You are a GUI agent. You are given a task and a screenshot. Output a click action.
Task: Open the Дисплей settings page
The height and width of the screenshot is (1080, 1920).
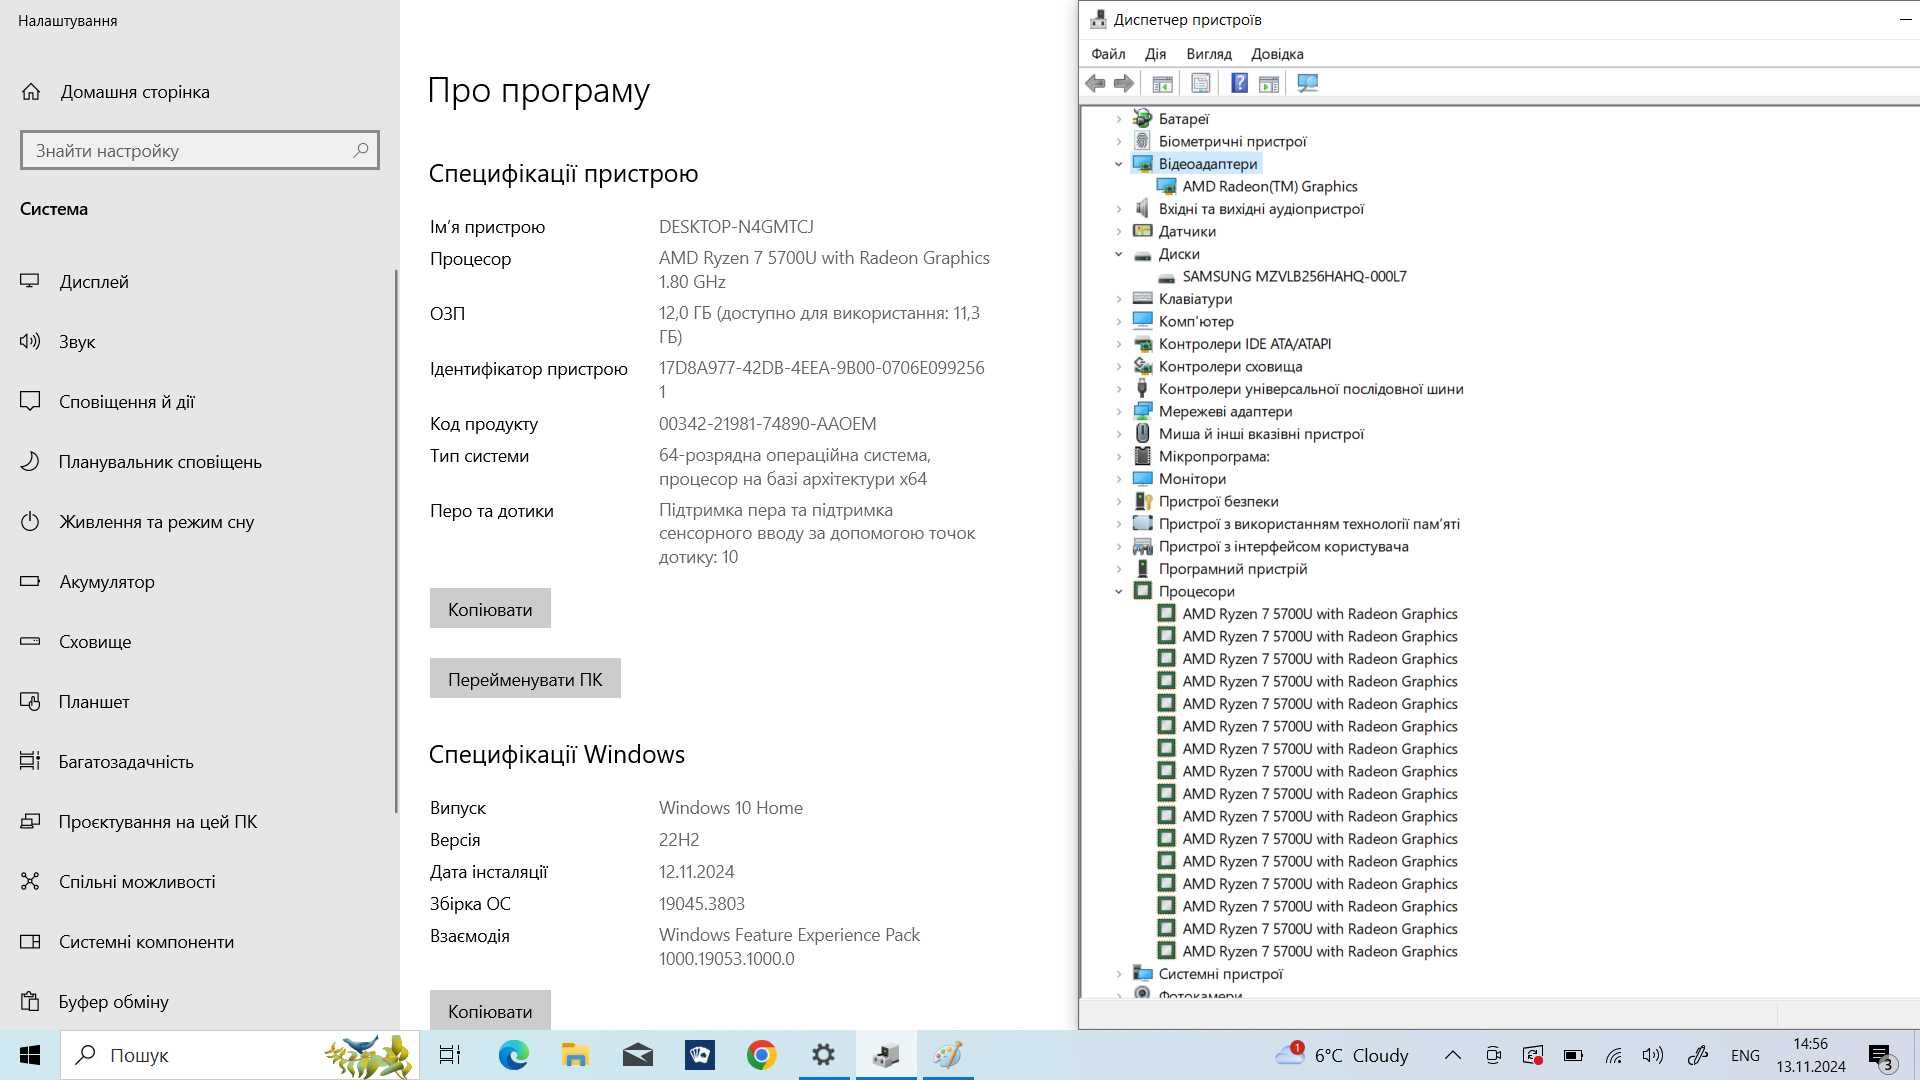coord(200,282)
